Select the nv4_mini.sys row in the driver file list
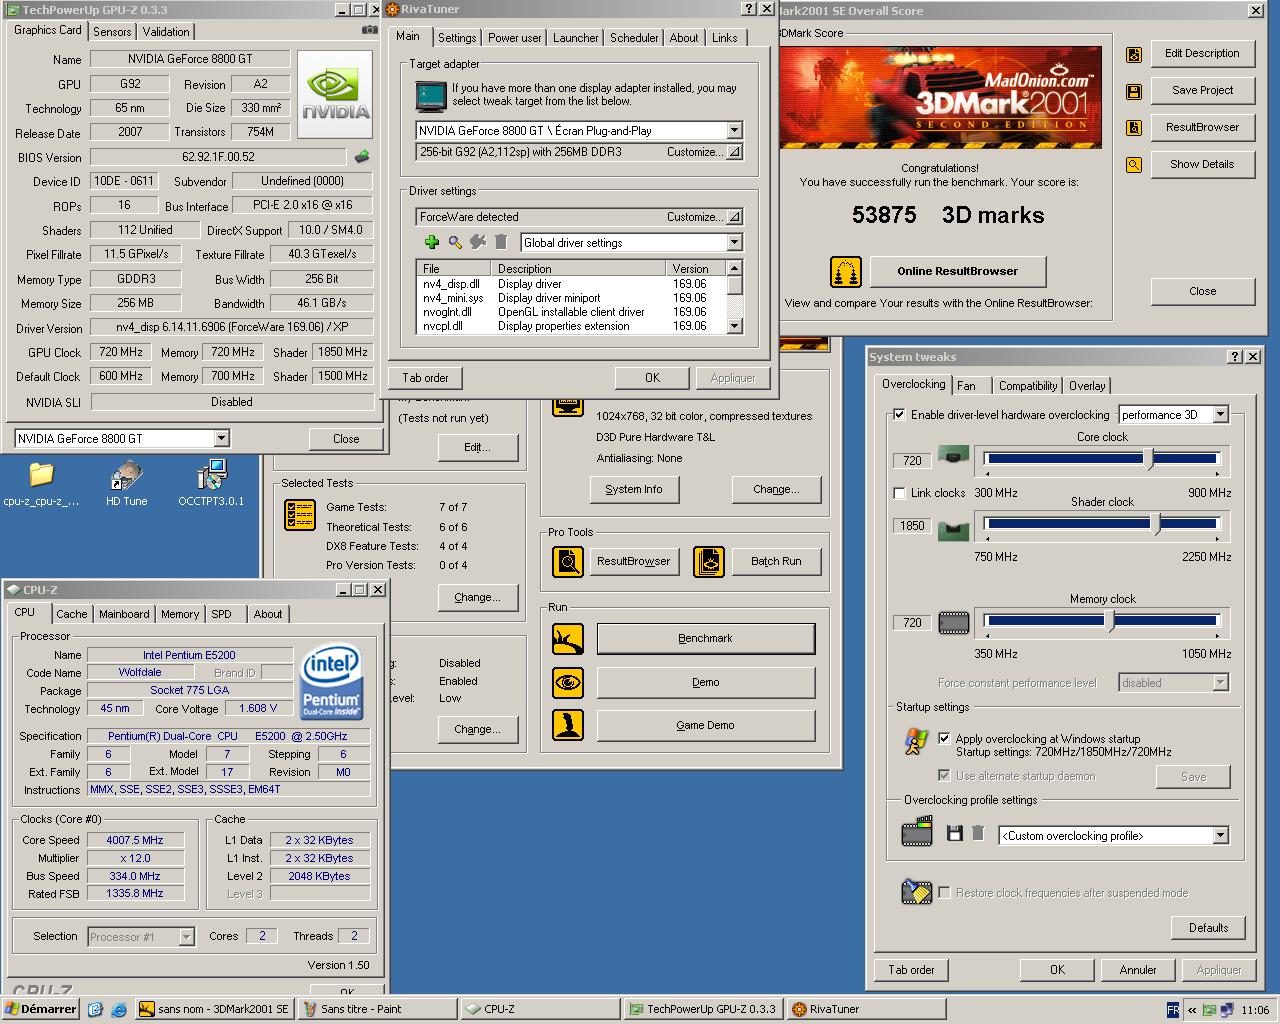The width and height of the screenshot is (1280, 1024). click(x=572, y=298)
